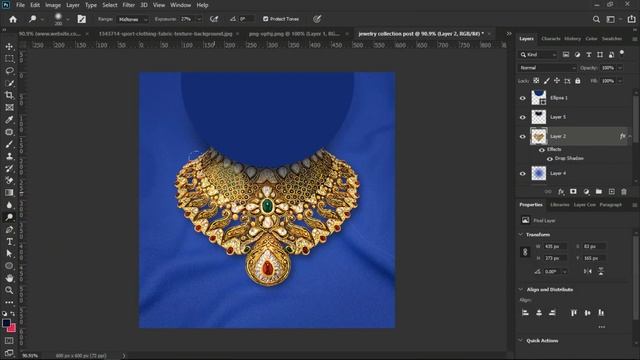Select the Gradient tool

click(9, 193)
